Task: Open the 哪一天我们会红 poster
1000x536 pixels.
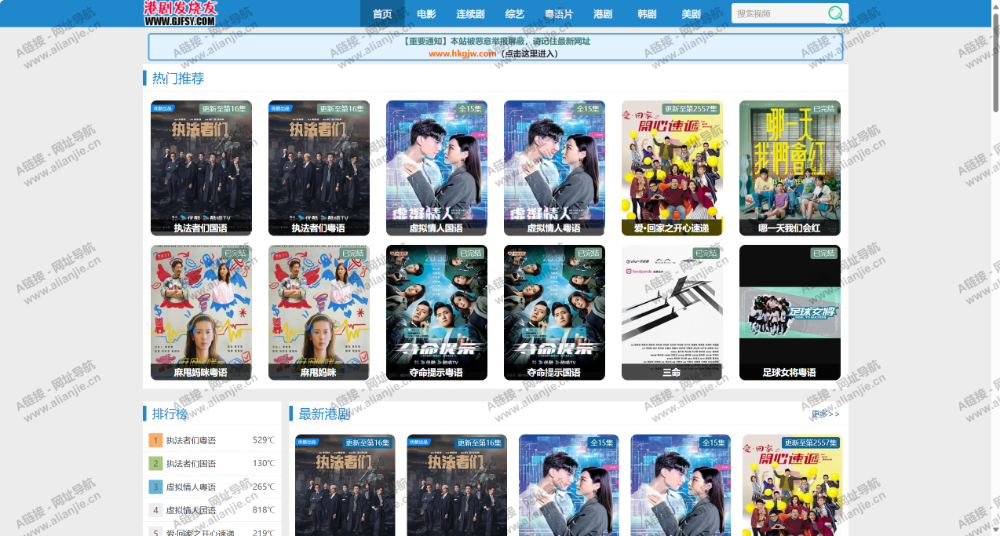Action: point(790,168)
